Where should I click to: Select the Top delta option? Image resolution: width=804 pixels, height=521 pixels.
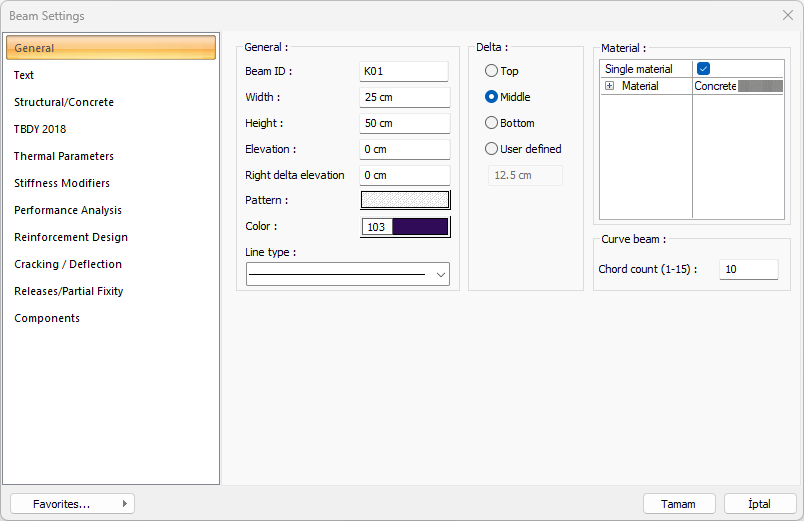click(x=491, y=71)
